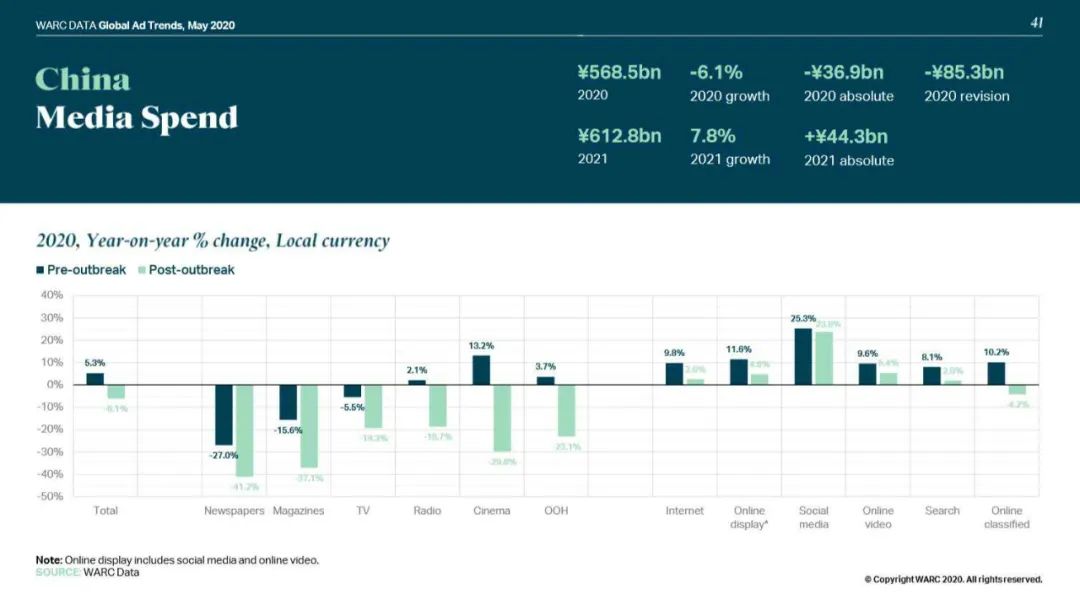Select the Total pre-outbreak 5.3% bar
The height and width of the screenshot is (600, 1080).
click(x=95, y=378)
